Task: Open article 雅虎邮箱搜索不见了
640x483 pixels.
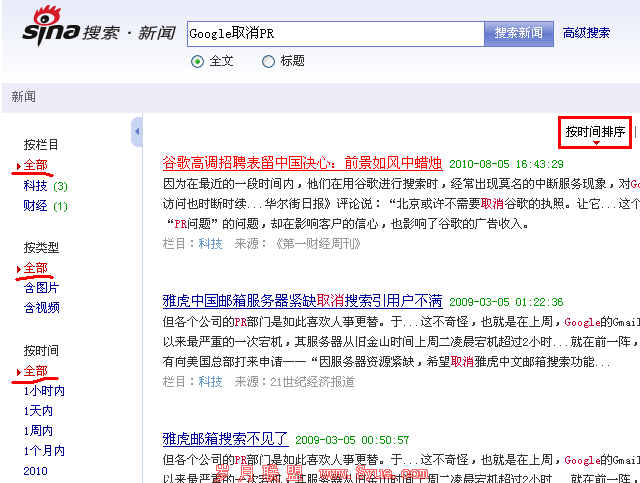Action: pyautogui.click(x=225, y=439)
